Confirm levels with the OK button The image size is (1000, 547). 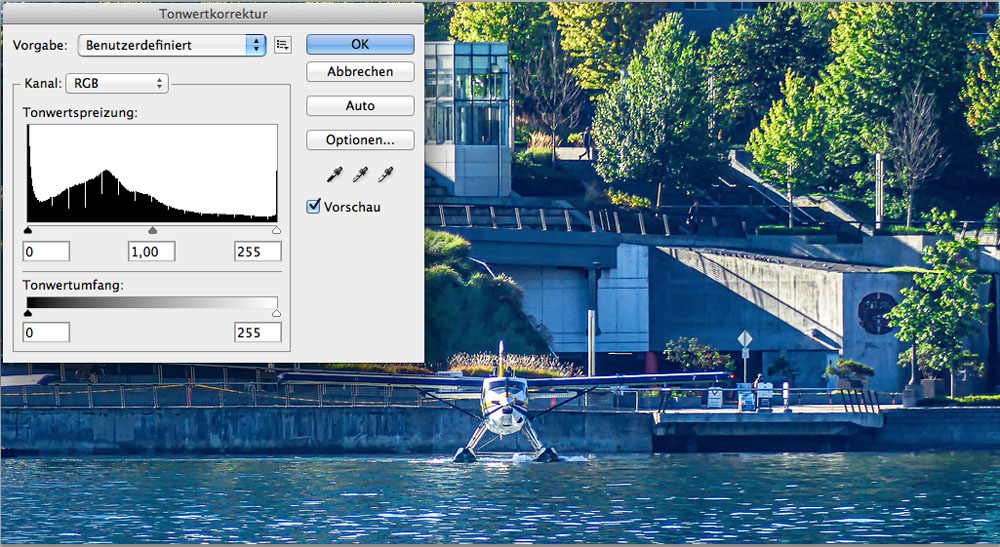[360, 45]
